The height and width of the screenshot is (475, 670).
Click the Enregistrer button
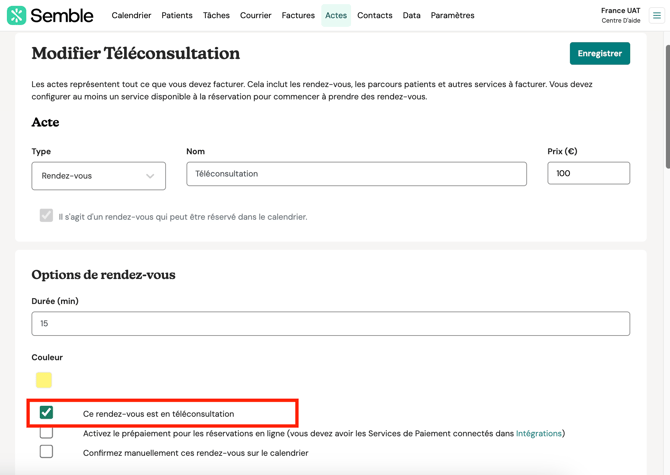[x=599, y=53]
